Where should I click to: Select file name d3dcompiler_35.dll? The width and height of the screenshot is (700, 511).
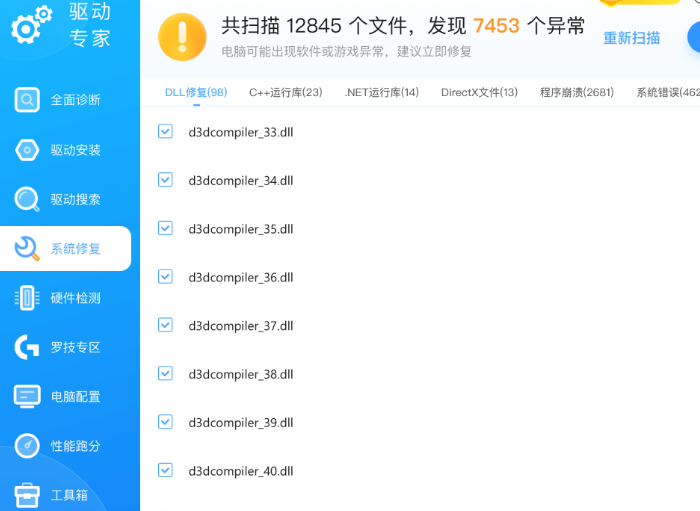[x=241, y=229]
